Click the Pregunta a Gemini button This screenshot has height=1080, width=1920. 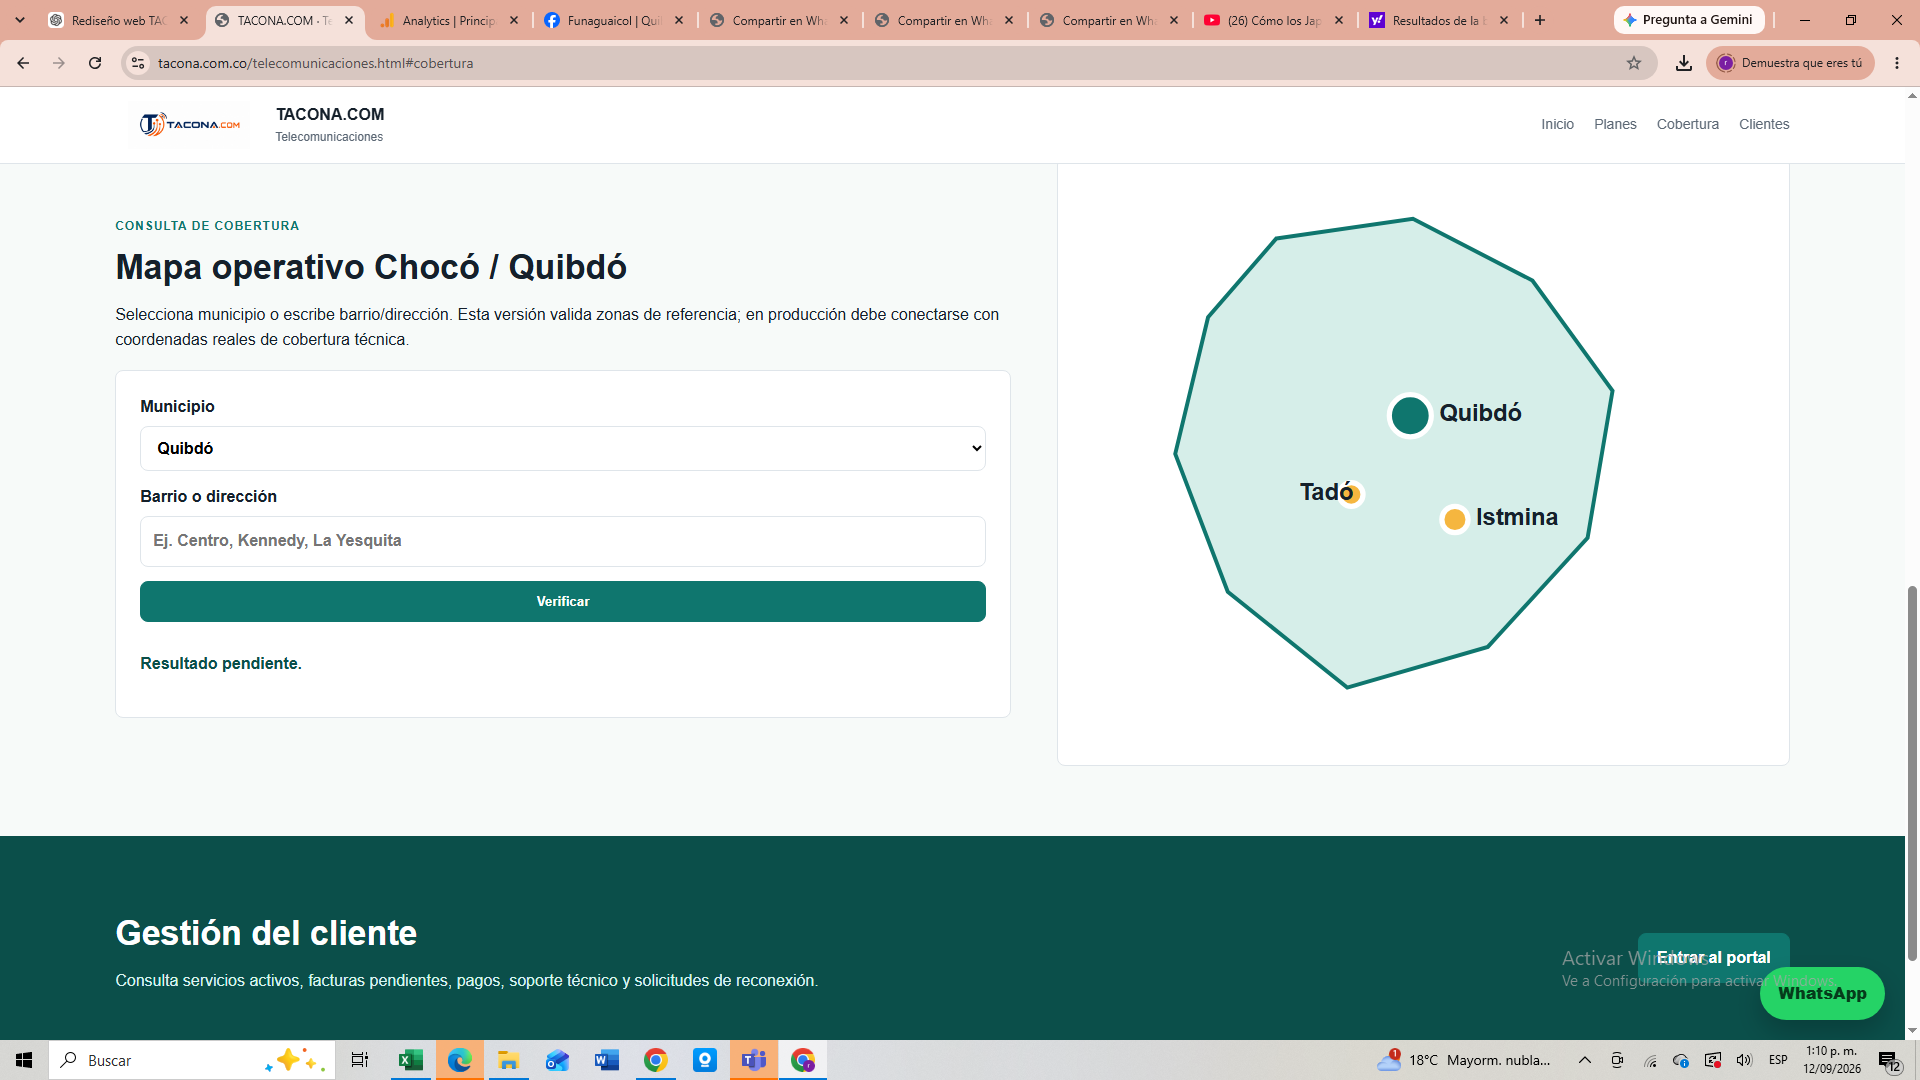pyautogui.click(x=1688, y=20)
